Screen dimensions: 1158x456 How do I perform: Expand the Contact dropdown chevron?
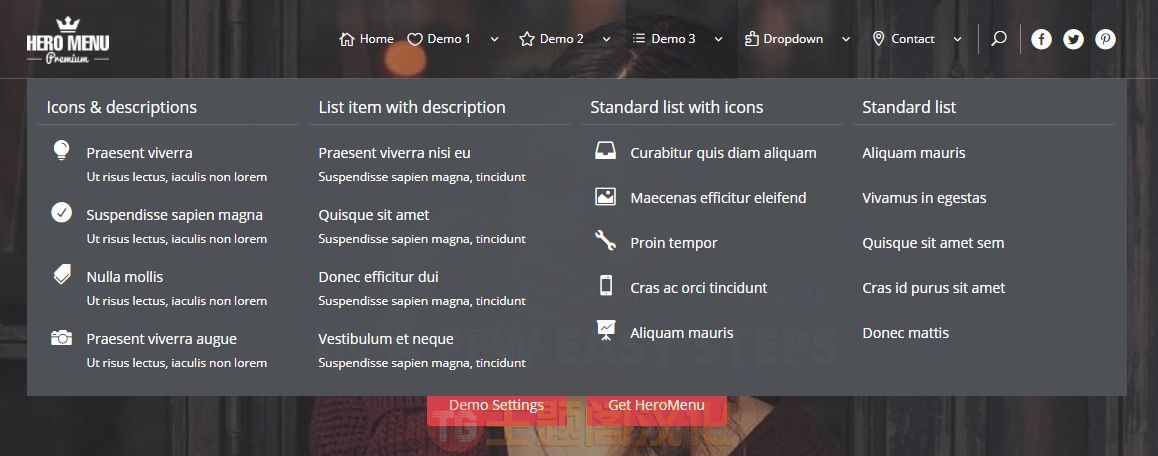point(957,39)
